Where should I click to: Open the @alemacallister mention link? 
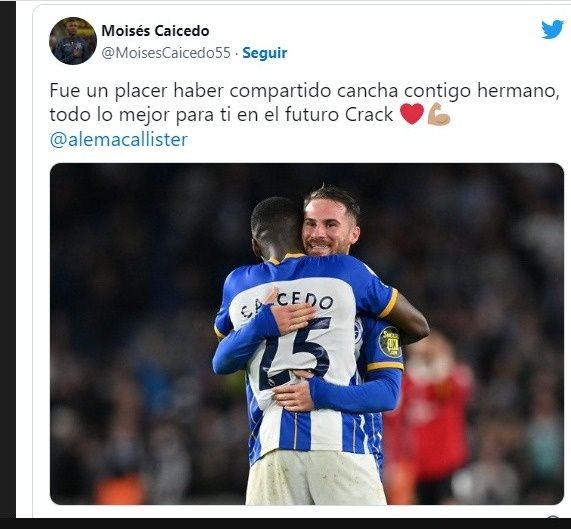click(x=119, y=140)
